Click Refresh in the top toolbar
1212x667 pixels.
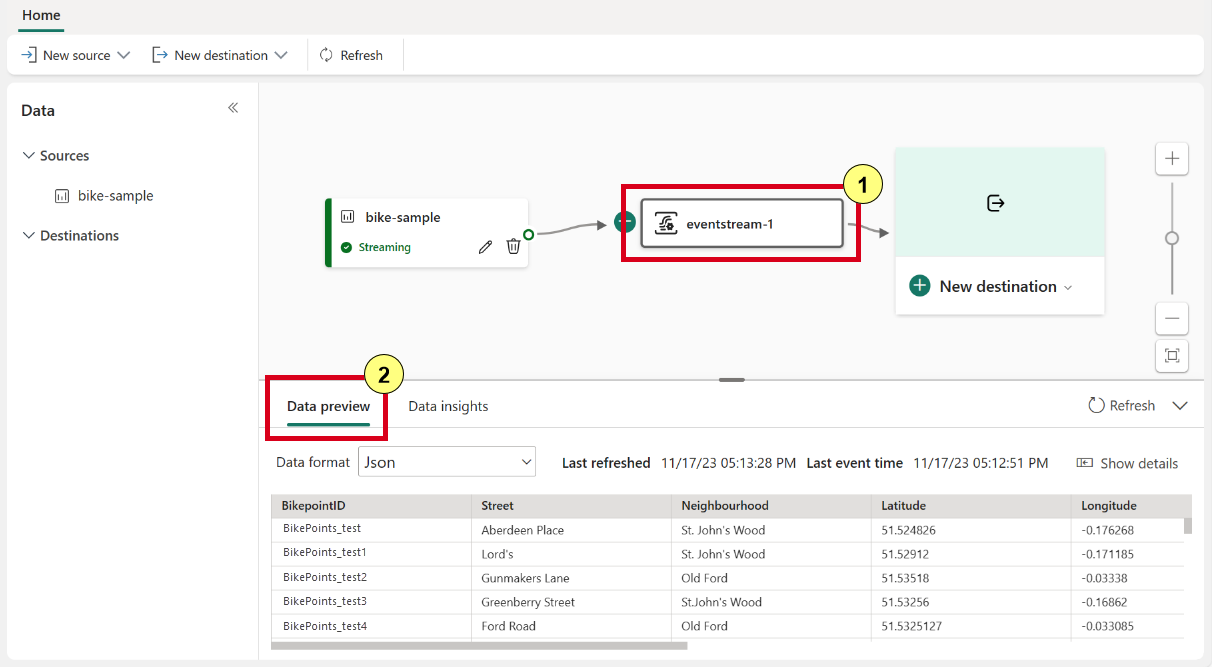click(351, 55)
